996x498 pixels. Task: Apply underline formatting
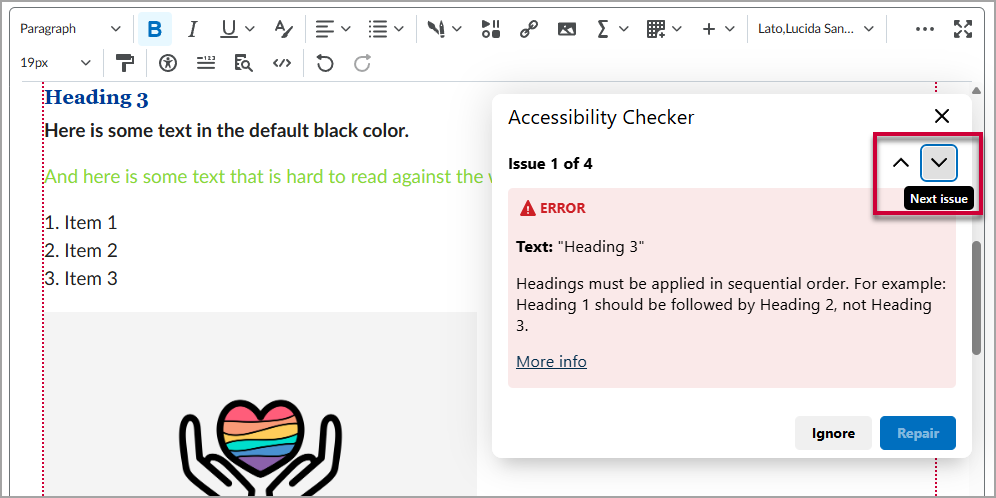(x=229, y=29)
